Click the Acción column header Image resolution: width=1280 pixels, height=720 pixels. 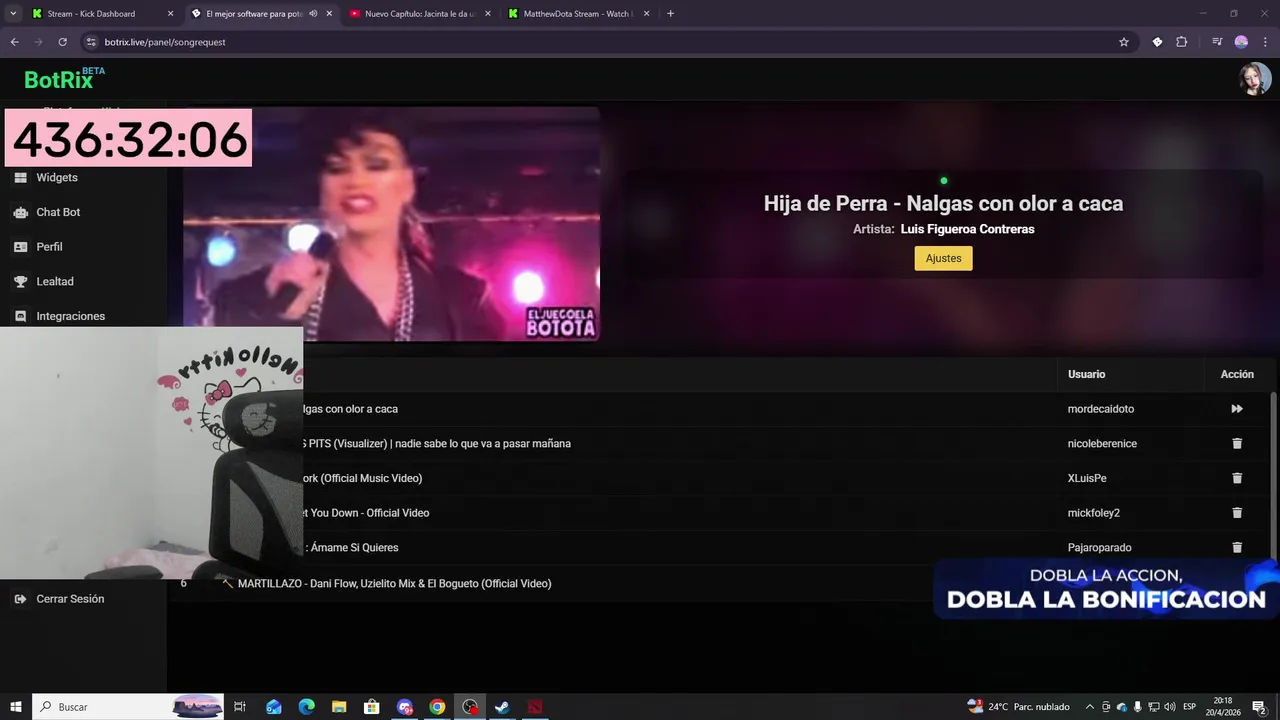[x=1237, y=374]
